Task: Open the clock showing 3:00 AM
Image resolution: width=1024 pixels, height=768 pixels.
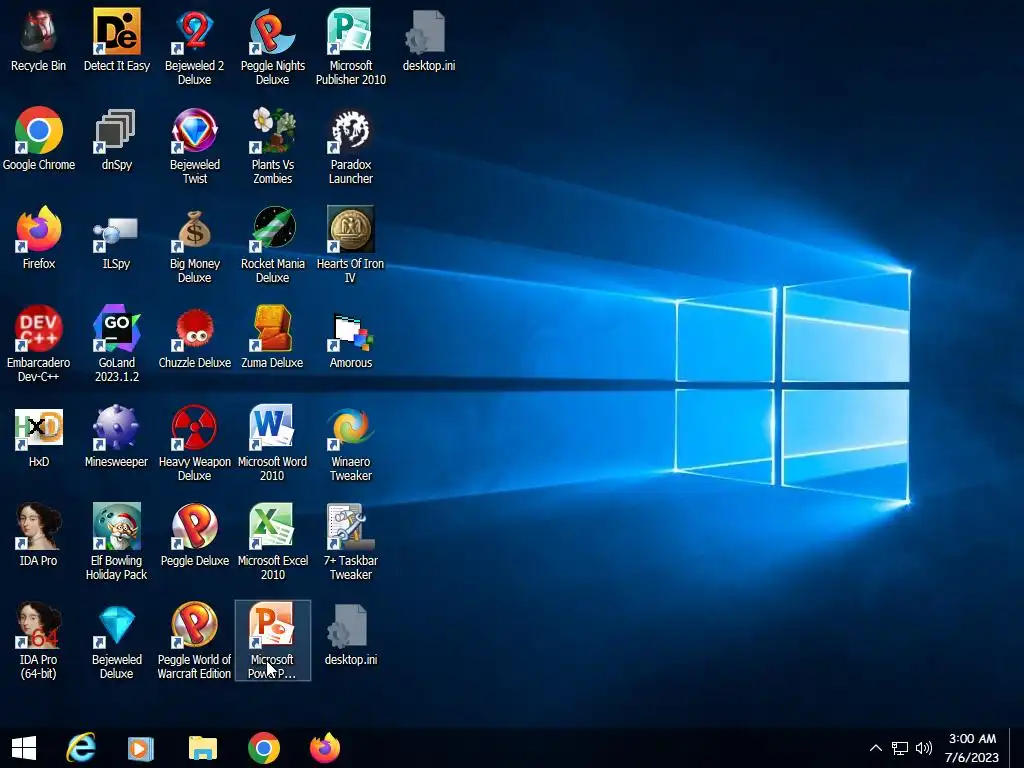Action: click(x=972, y=748)
